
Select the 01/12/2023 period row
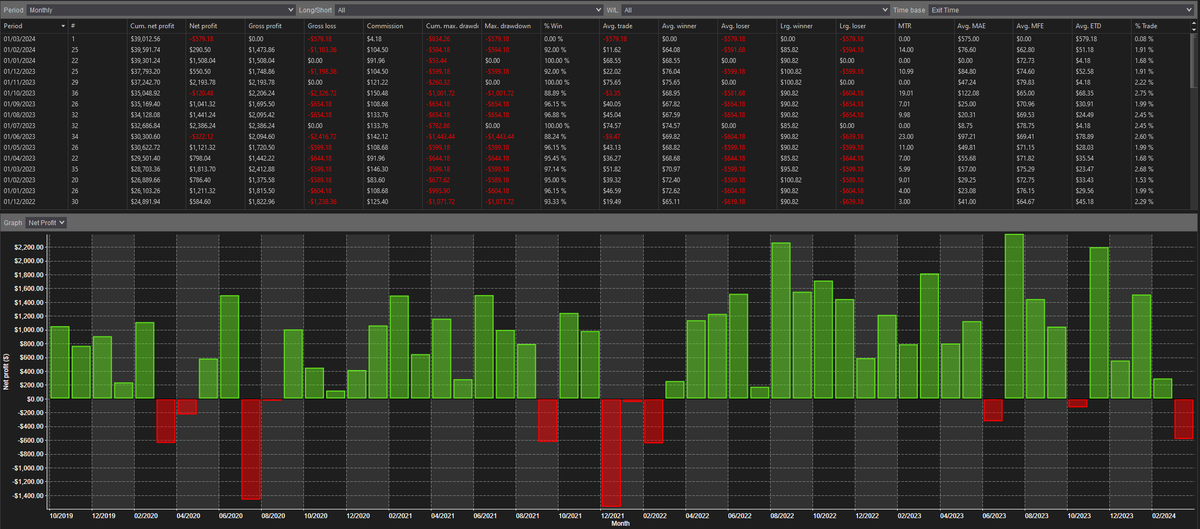[594, 69]
